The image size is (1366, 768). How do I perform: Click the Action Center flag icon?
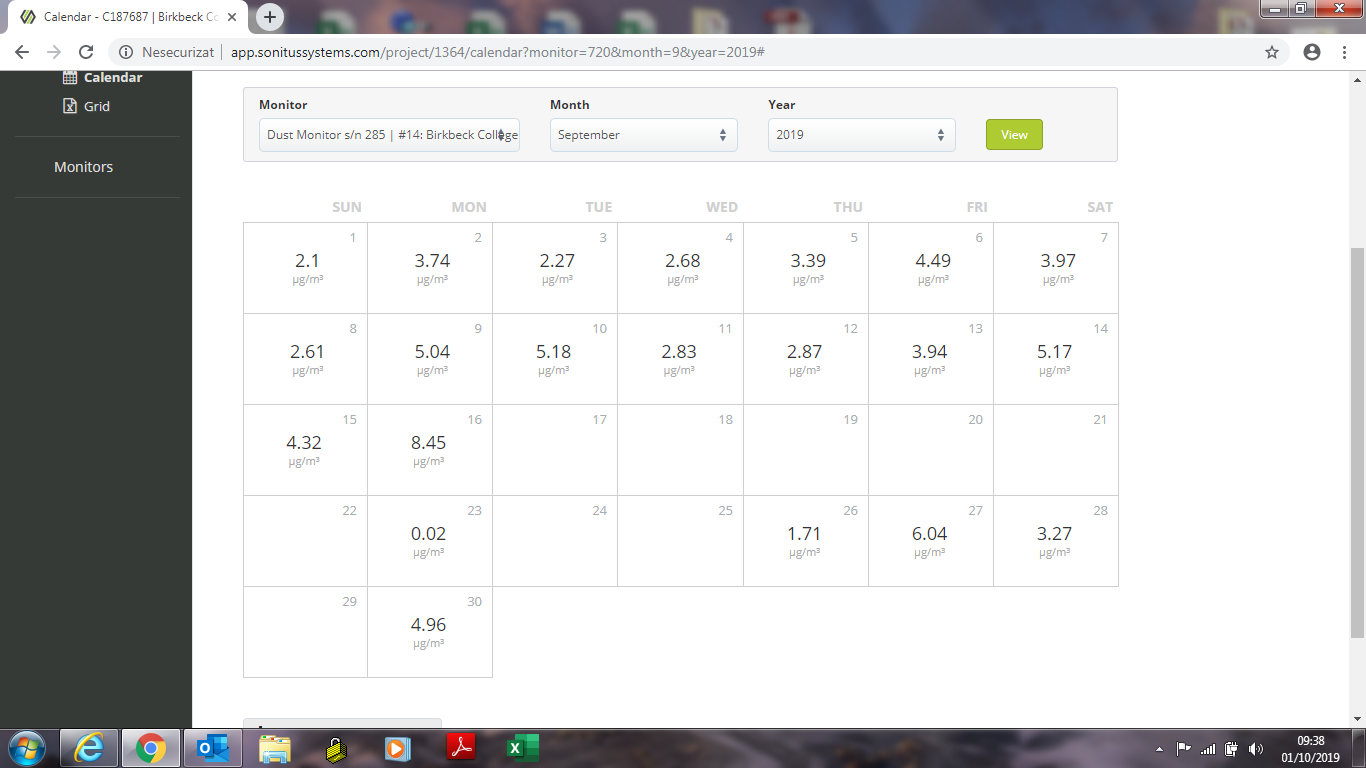(x=1184, y=749)
